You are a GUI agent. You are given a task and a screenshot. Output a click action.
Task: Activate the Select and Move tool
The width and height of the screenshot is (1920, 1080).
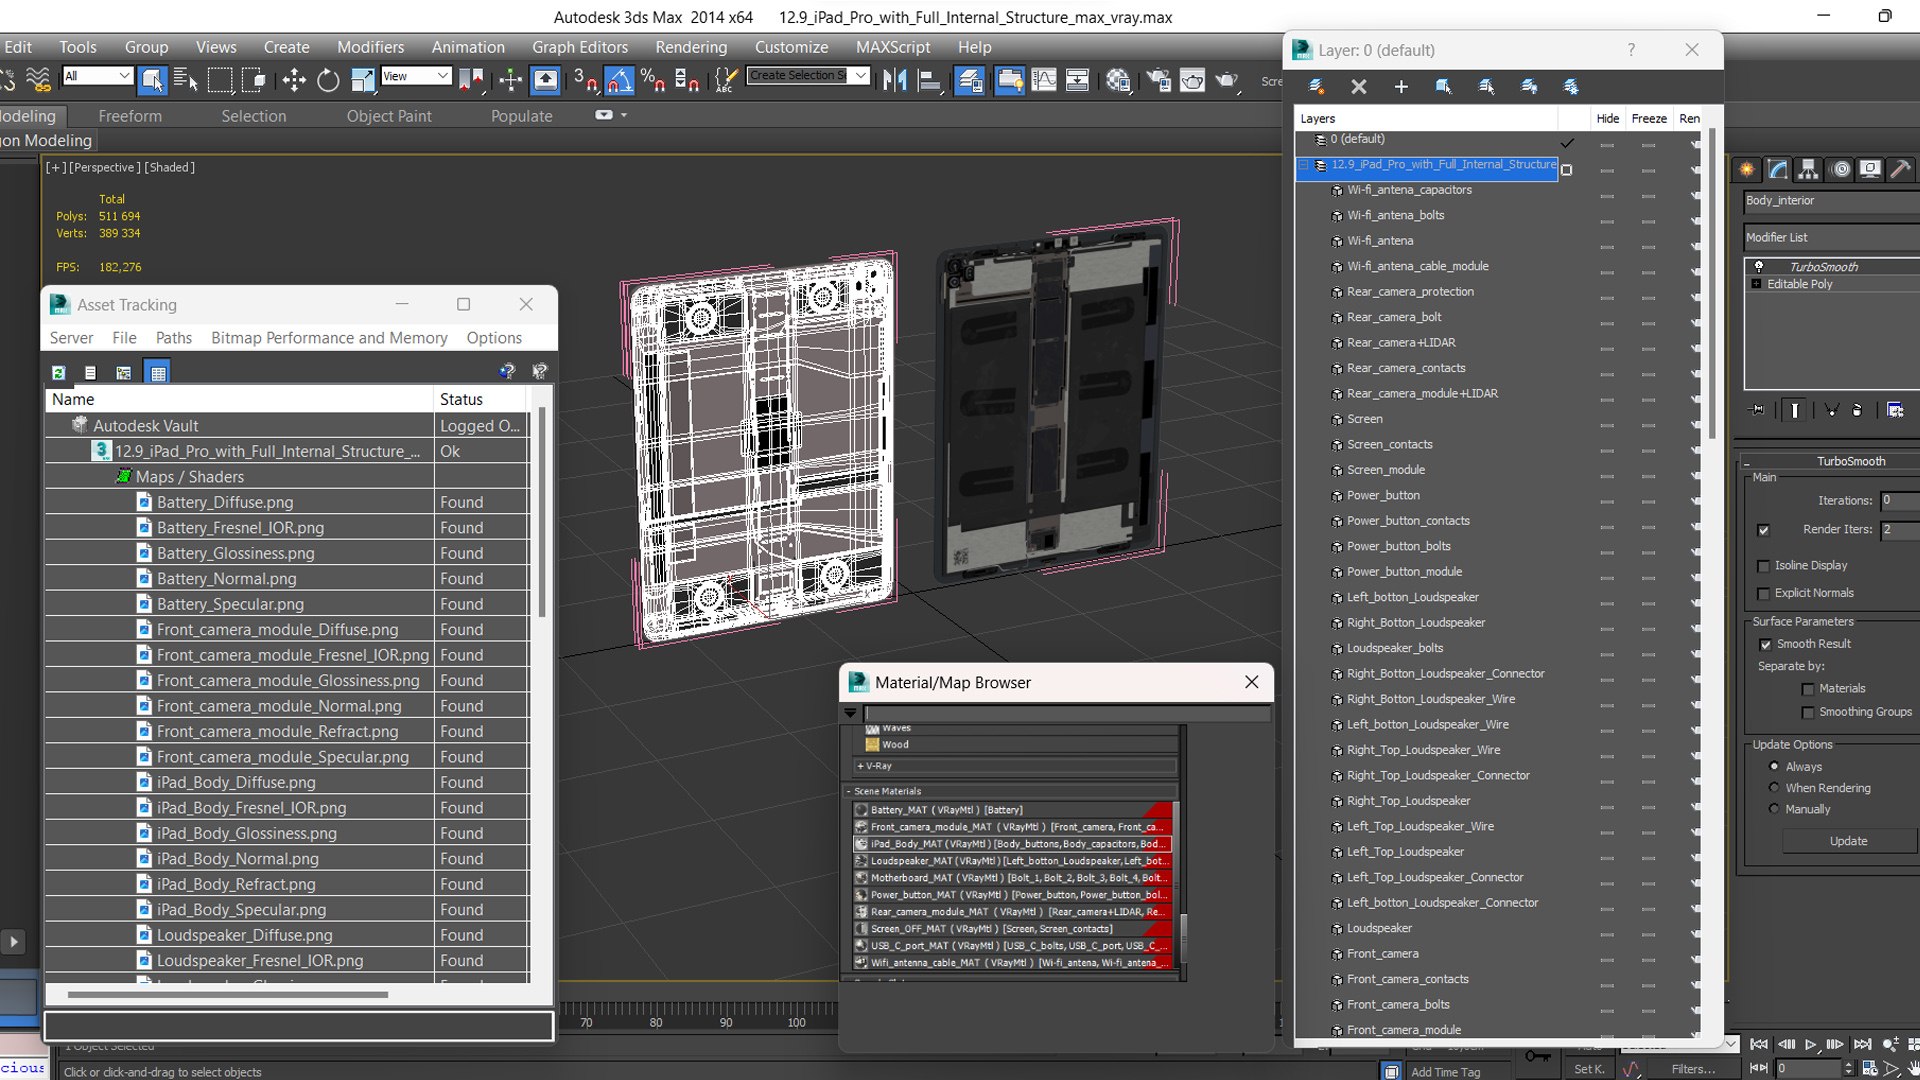(294, 80)
